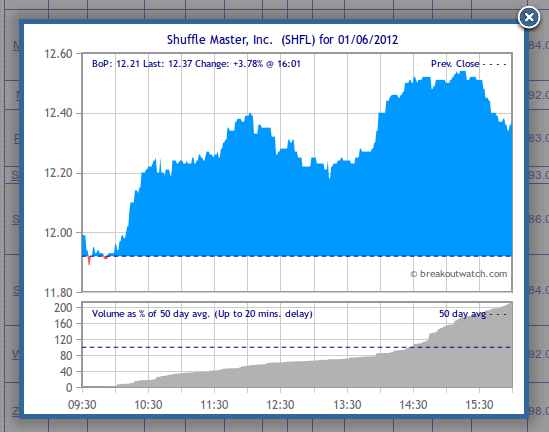Click the 12.00 price axis label

(x=58, y=232)
